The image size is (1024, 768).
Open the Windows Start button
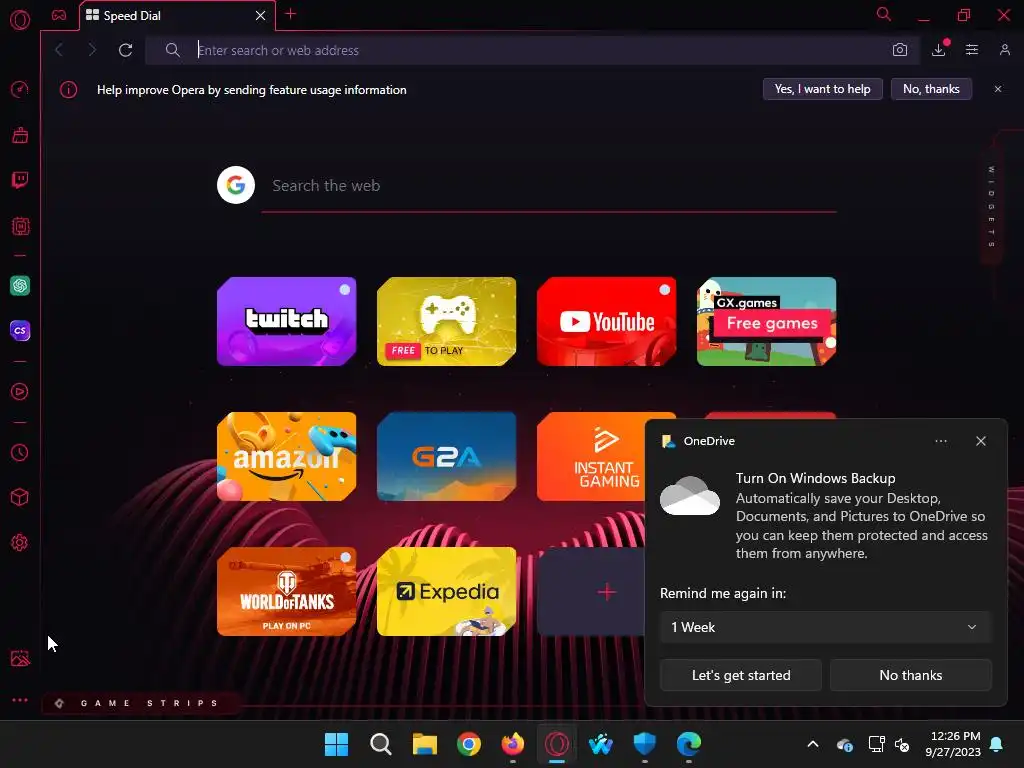[336, 744]
